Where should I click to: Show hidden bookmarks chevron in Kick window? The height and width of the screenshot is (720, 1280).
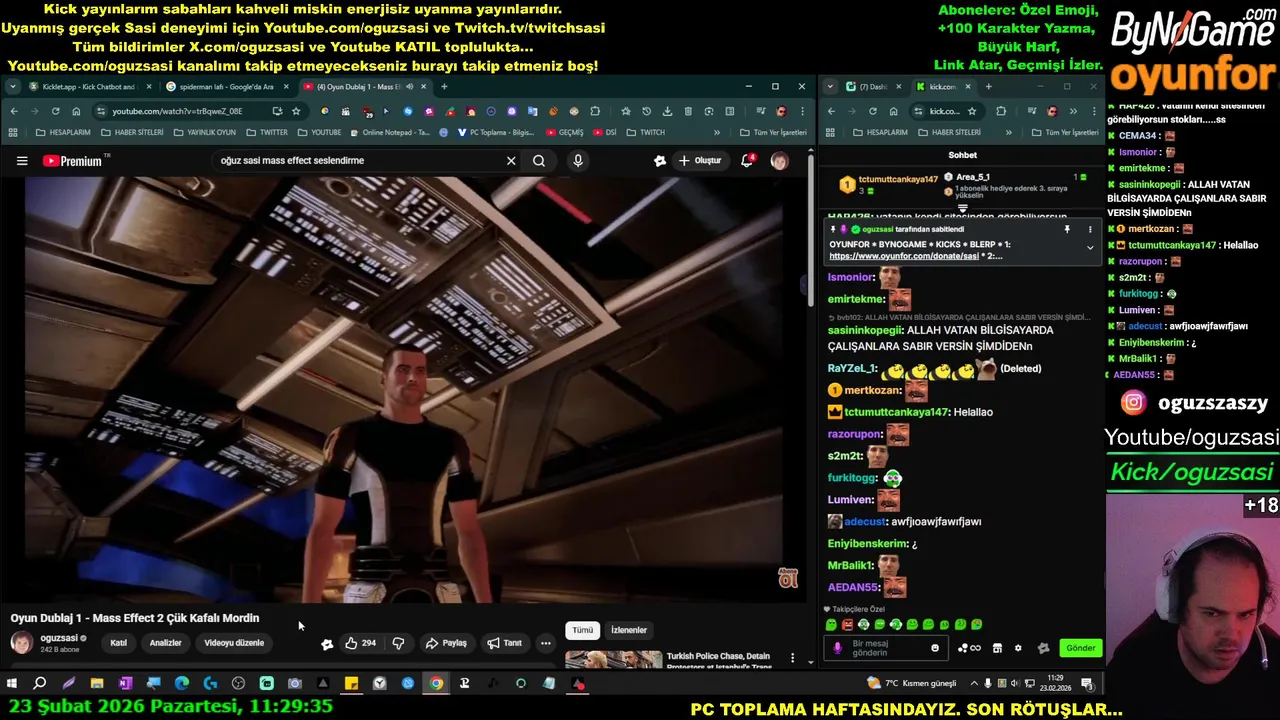[x=1010, y=132]
